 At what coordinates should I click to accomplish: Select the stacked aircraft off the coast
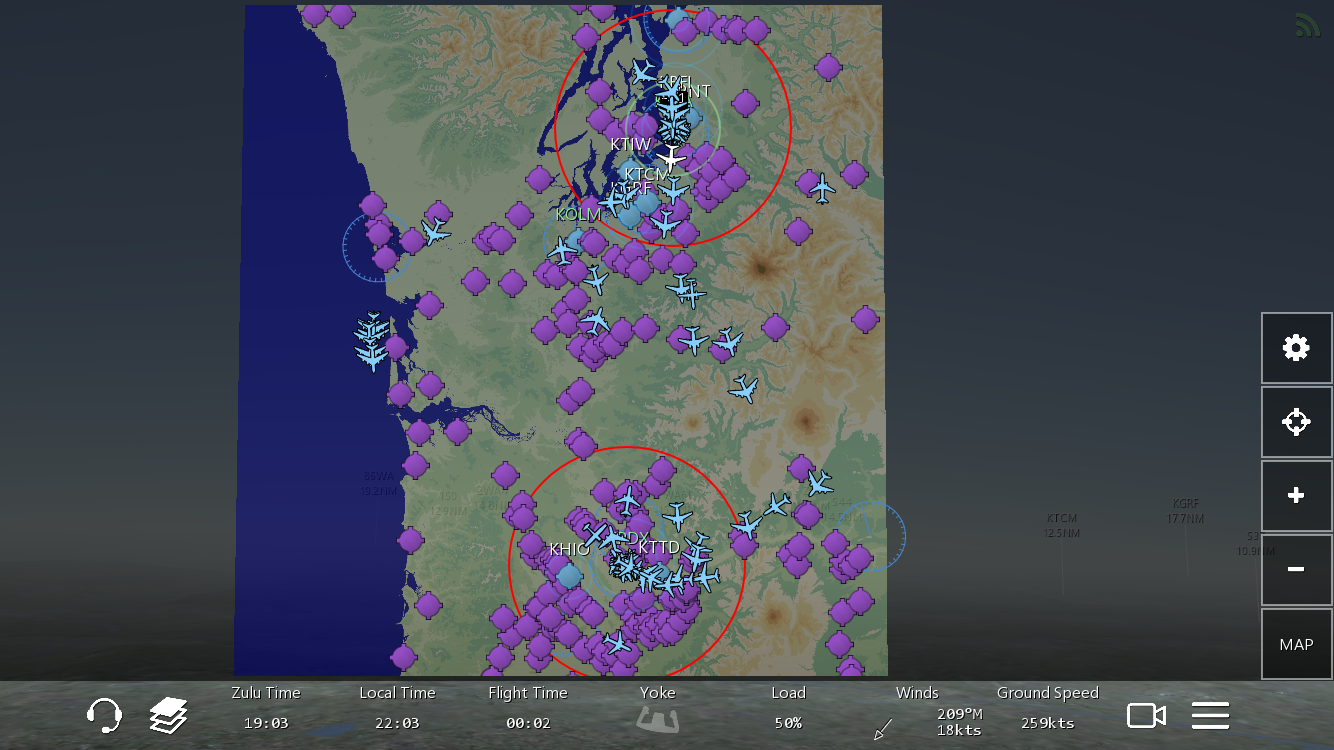coord(372,342)
